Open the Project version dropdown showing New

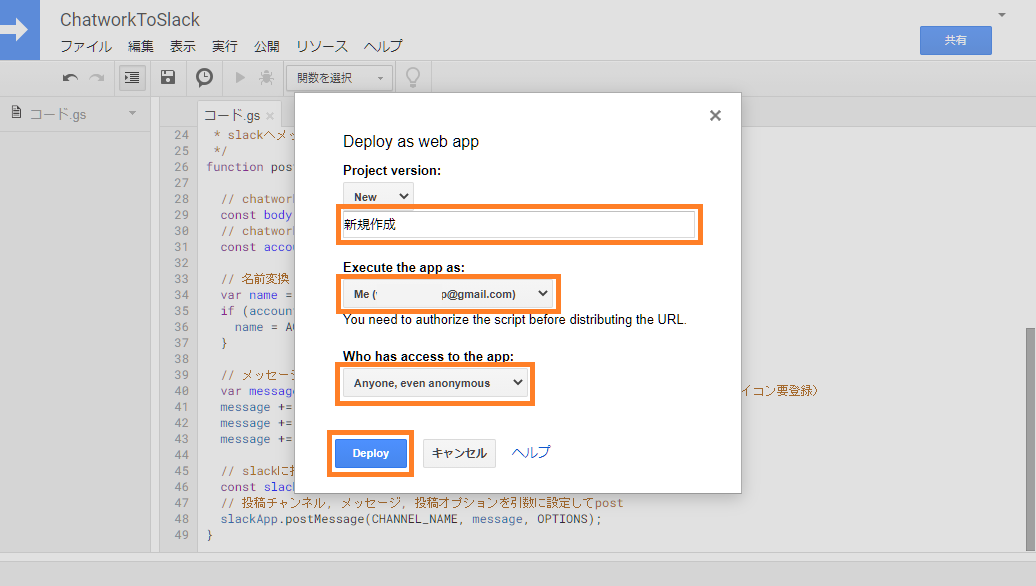[x=378, y=196]
